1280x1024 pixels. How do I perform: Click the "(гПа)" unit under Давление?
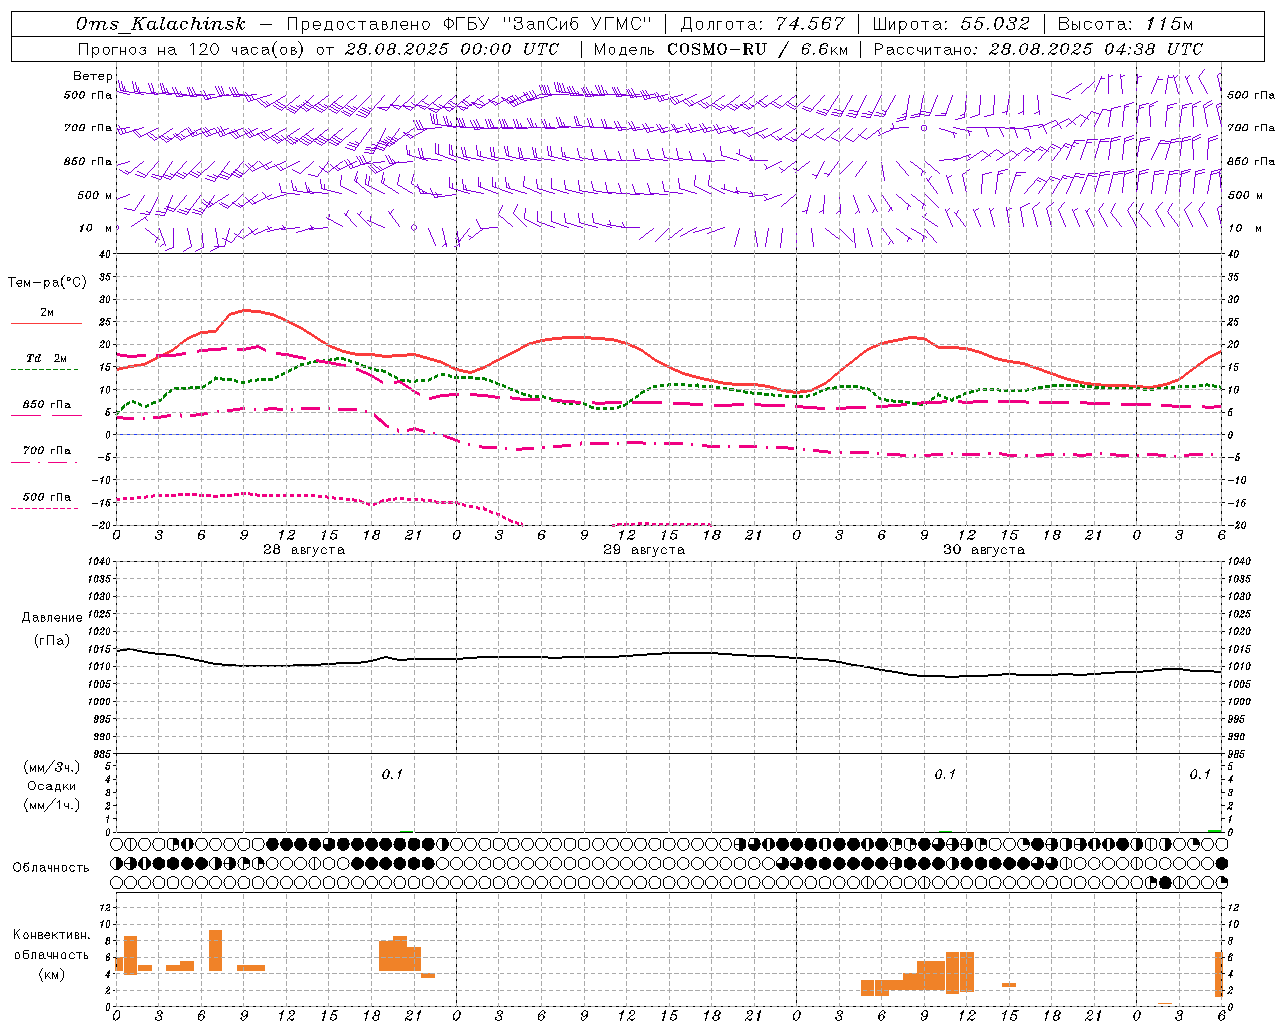(52, 641)
